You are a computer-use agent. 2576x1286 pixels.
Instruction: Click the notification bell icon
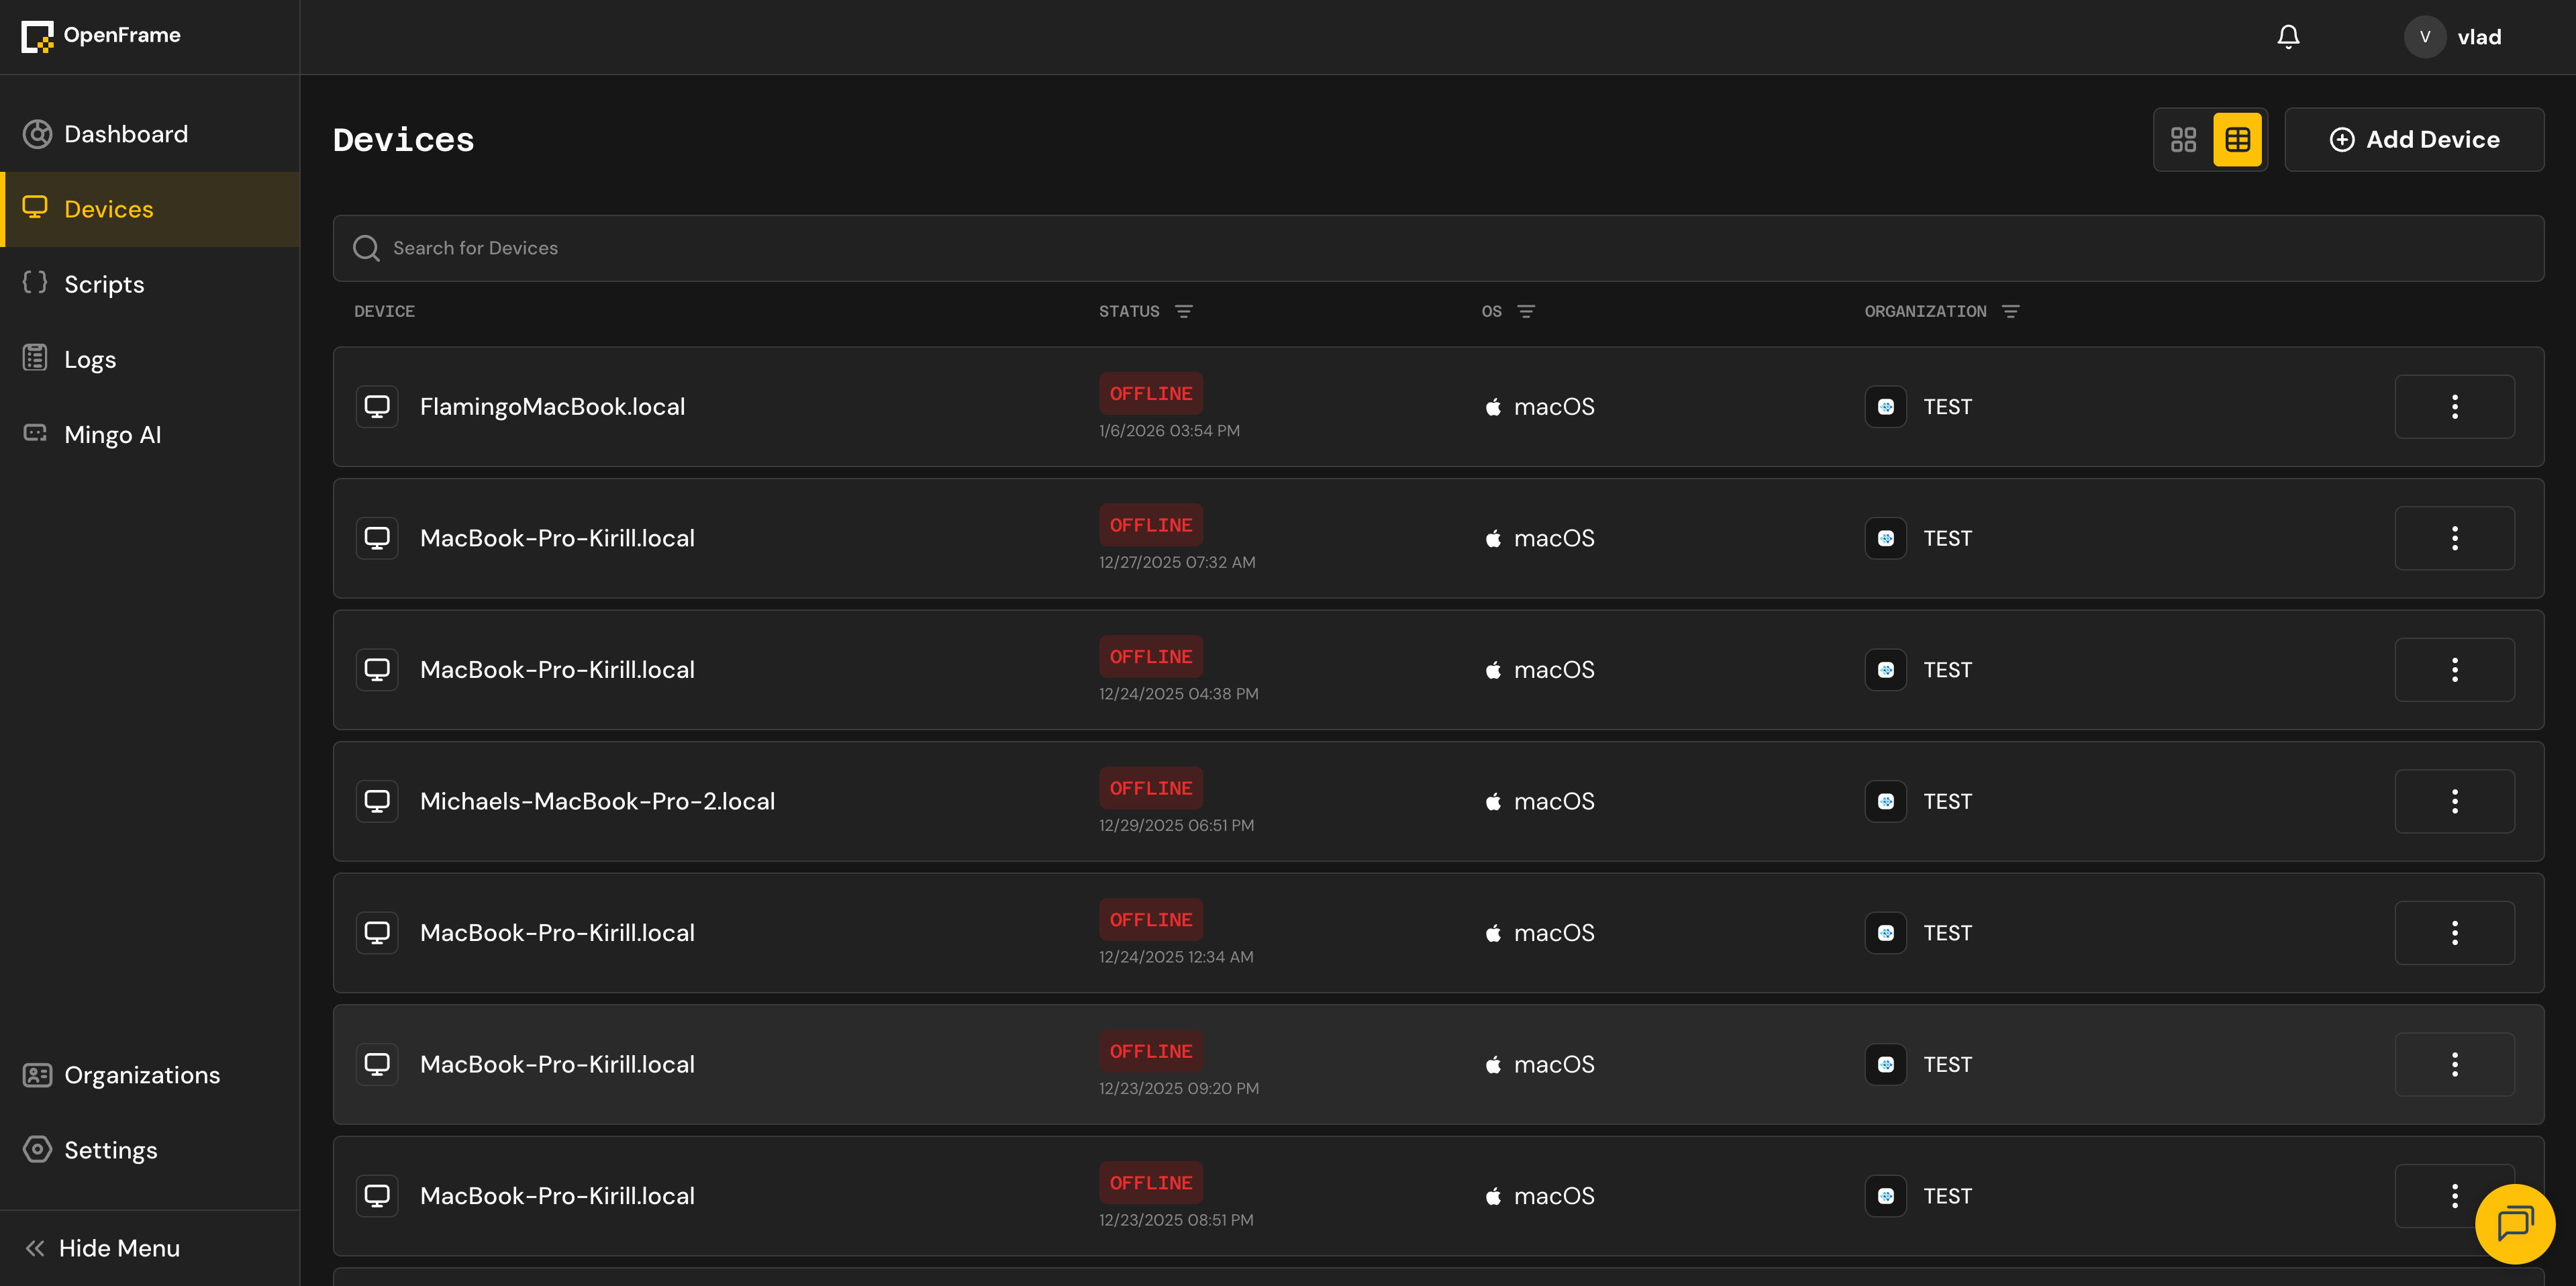2288,37
